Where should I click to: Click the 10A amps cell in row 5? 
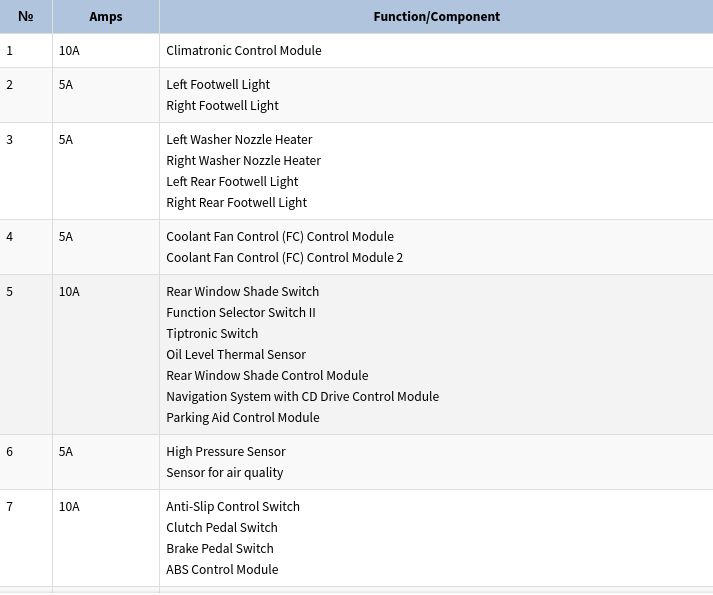[x=106, y=354]
